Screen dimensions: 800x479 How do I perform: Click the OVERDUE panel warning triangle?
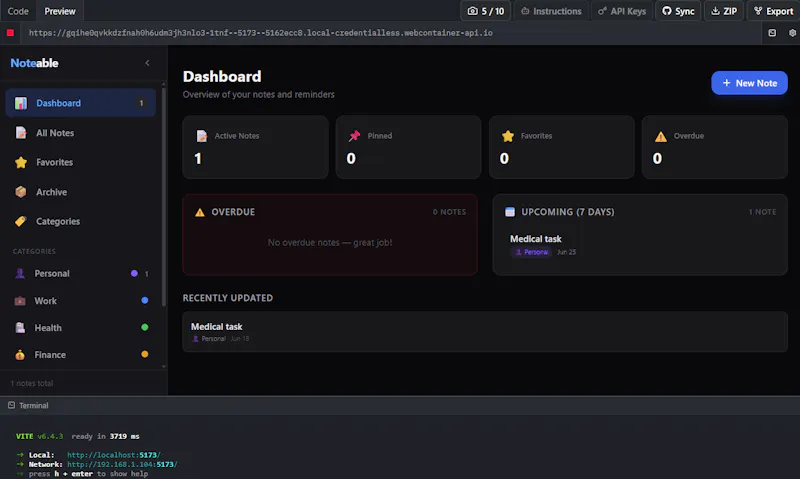[x=199, y=212]
